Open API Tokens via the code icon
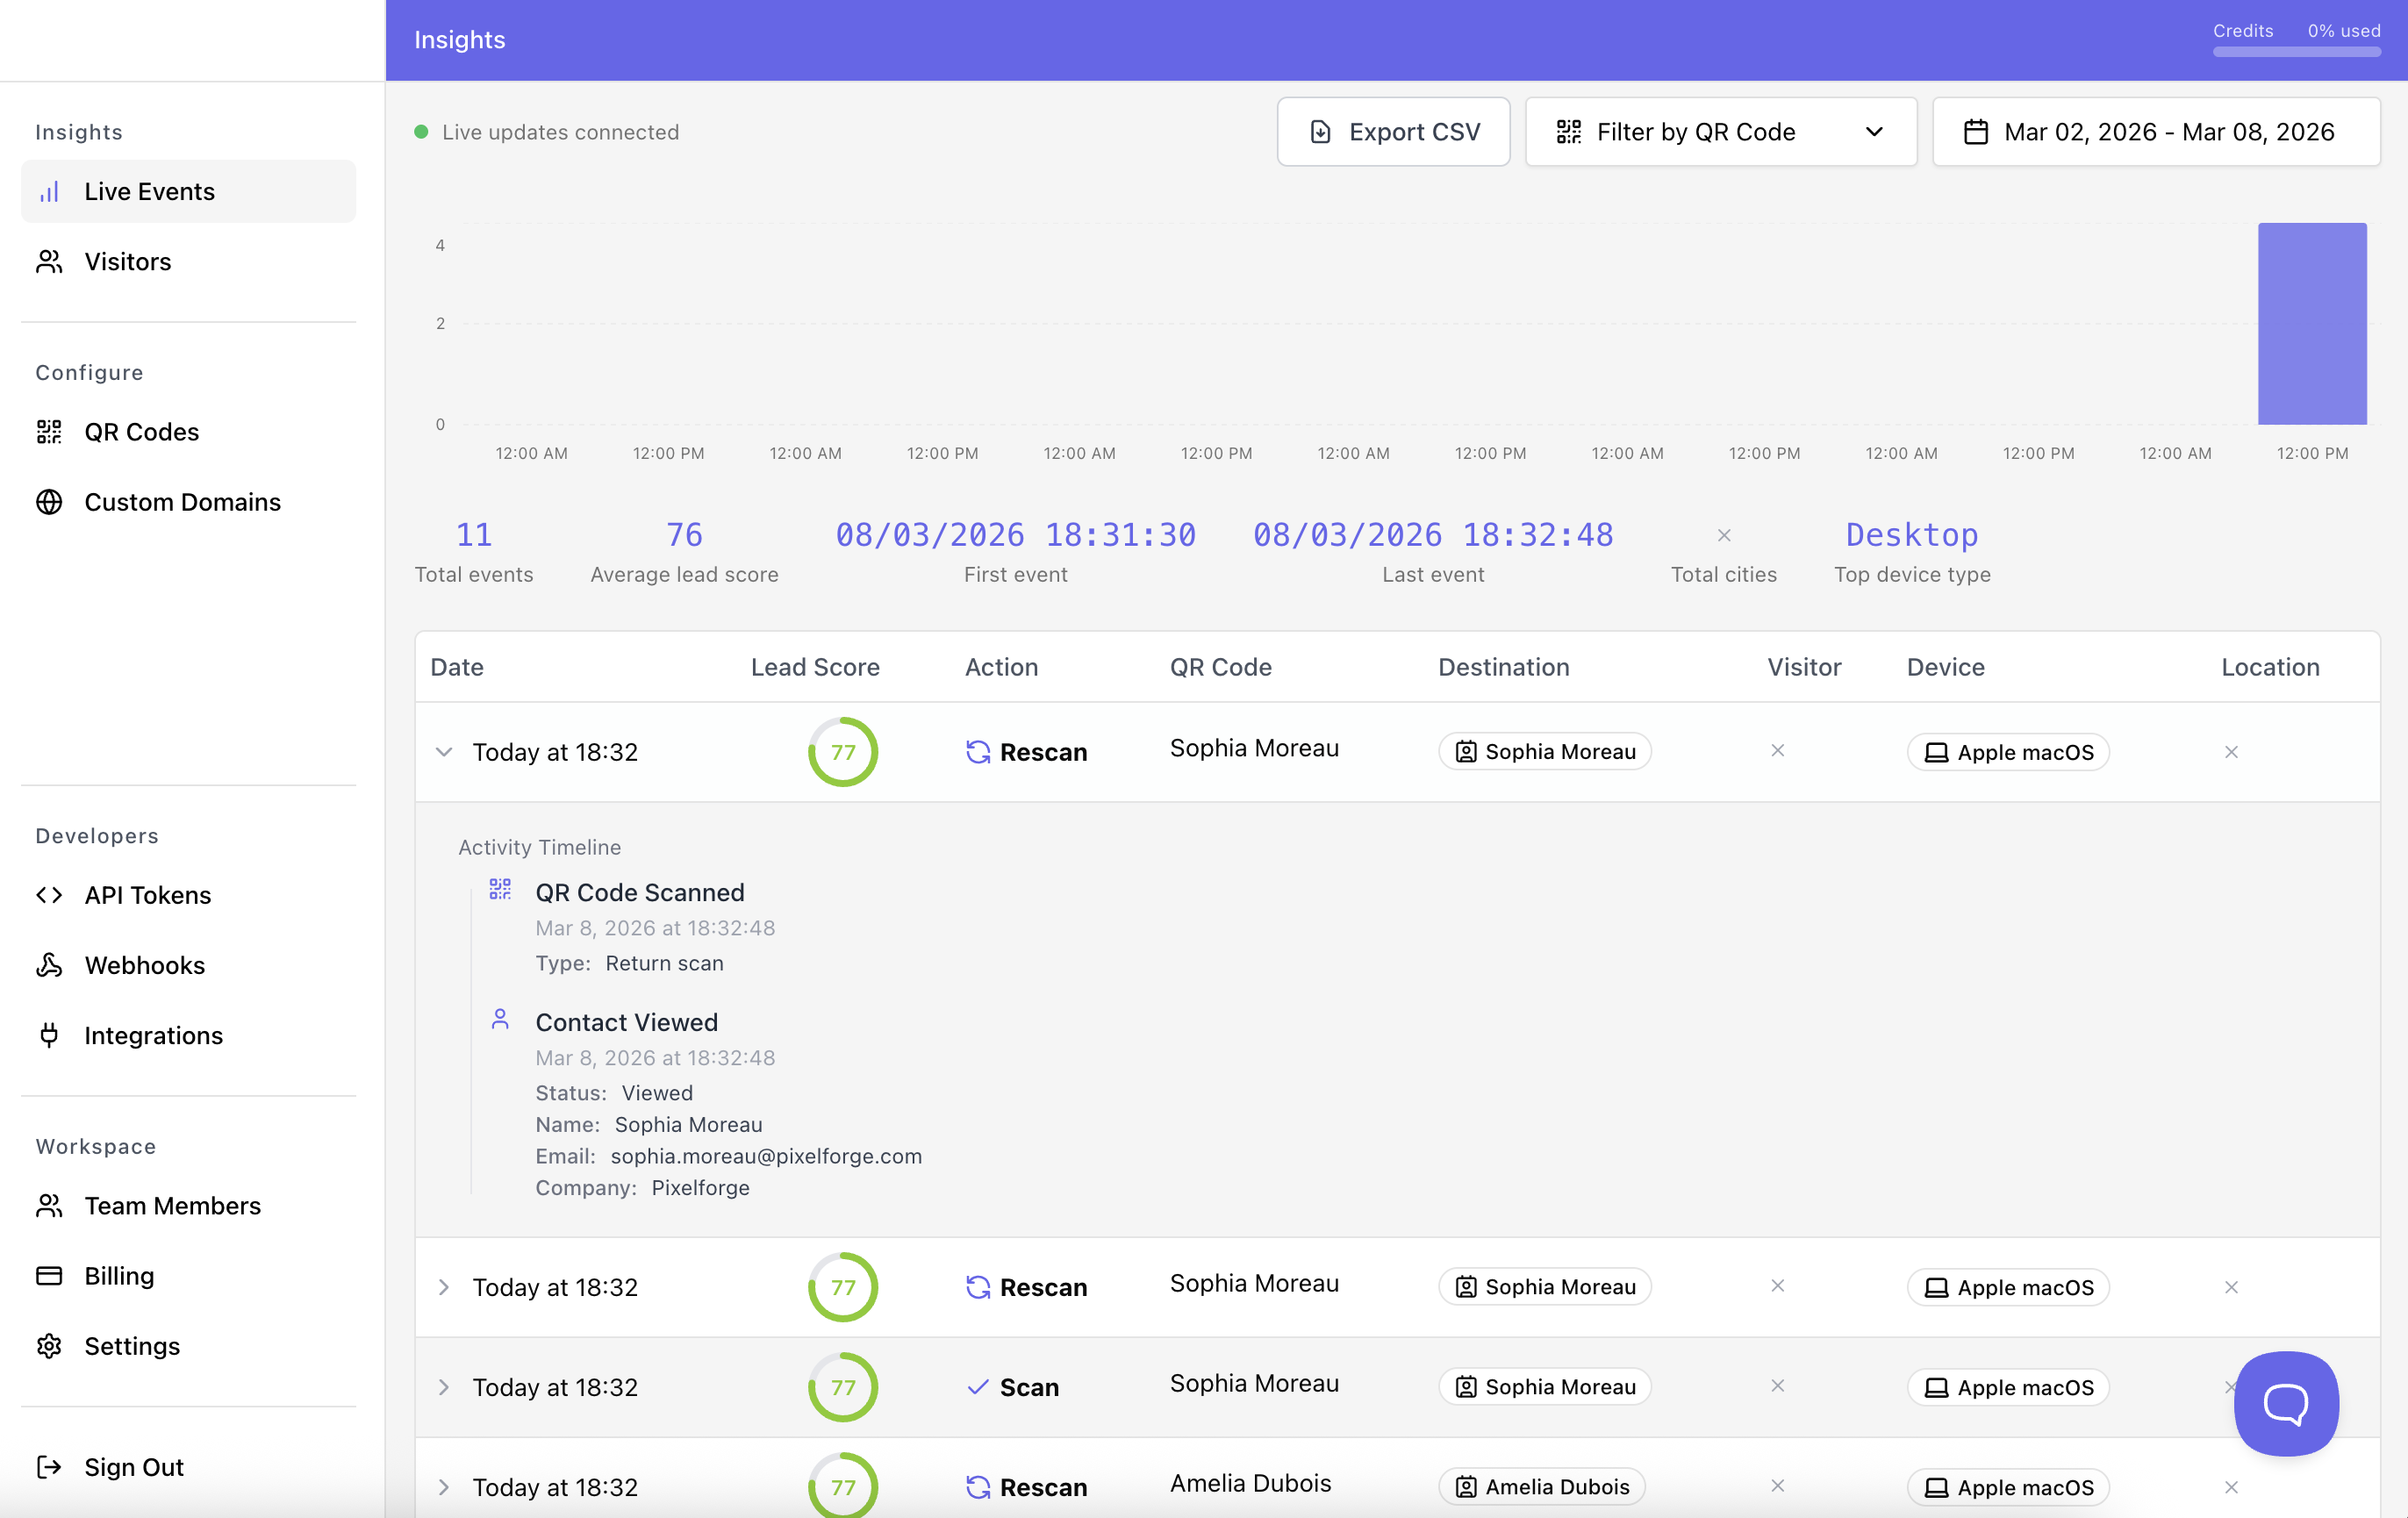This screenshot has width=2408, height=1518. pos(50,895)
